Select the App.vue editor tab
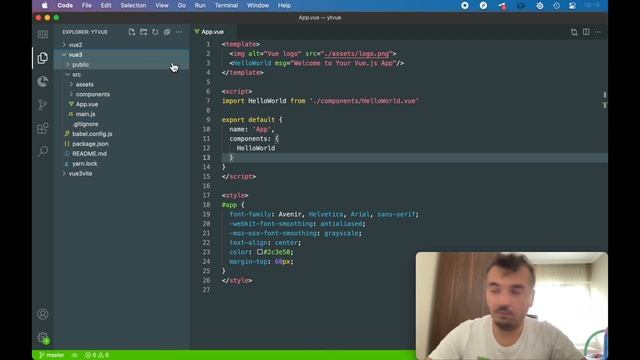 (x=212, y=32)
